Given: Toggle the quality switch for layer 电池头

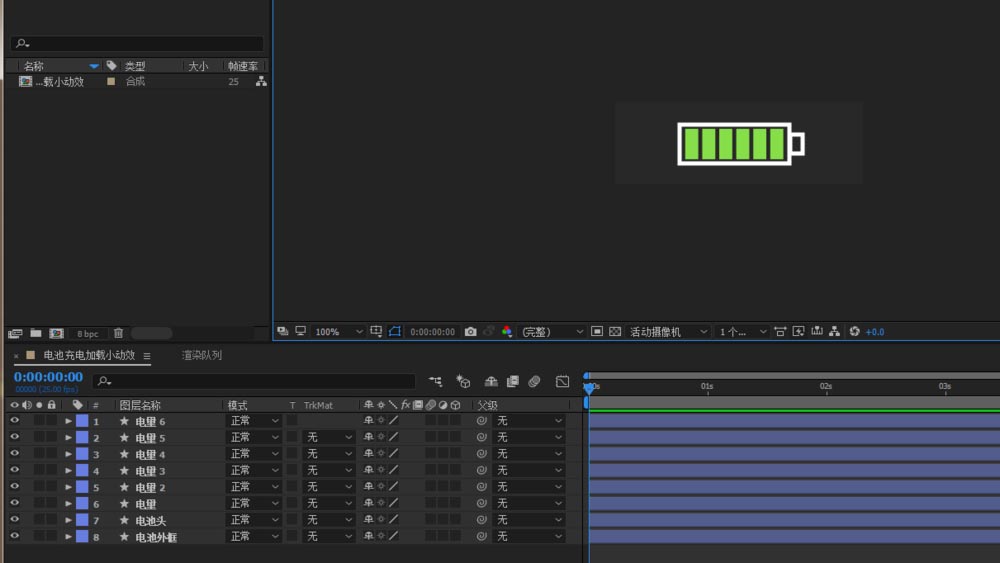Looking at the screenshot, I should [393, 520].
